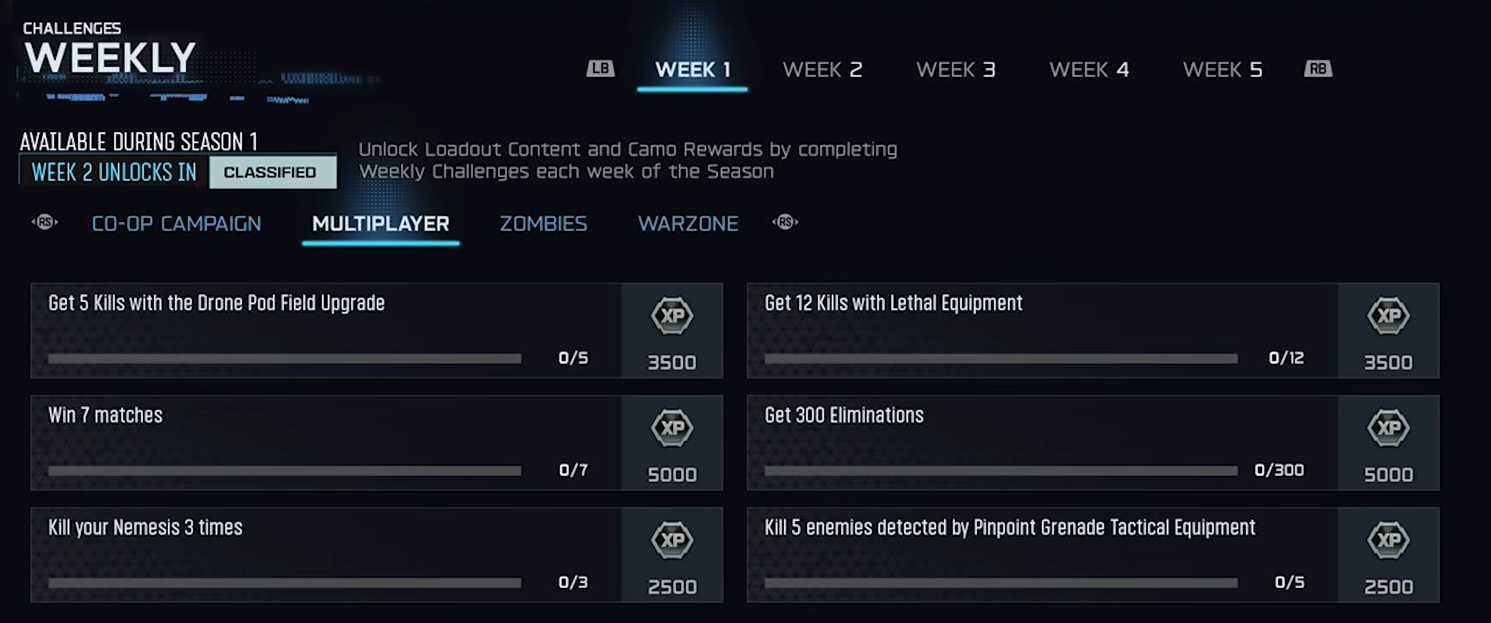Image resolution: width=1491 pixels, height=623 pixels.
Task: Select the XP badge for Win 7 matches
Action: [671, 428]
